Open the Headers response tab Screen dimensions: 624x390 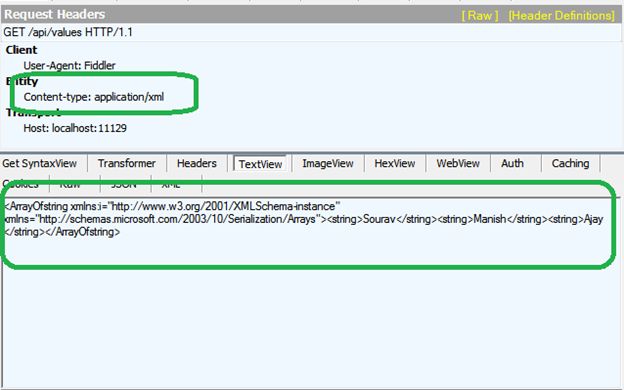(197, 164)
